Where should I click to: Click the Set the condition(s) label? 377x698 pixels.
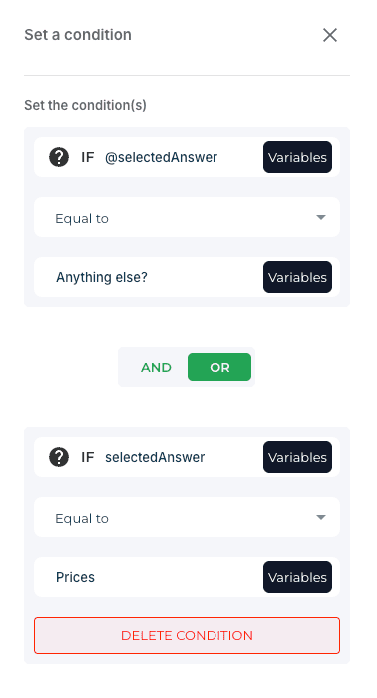point(85,106)
